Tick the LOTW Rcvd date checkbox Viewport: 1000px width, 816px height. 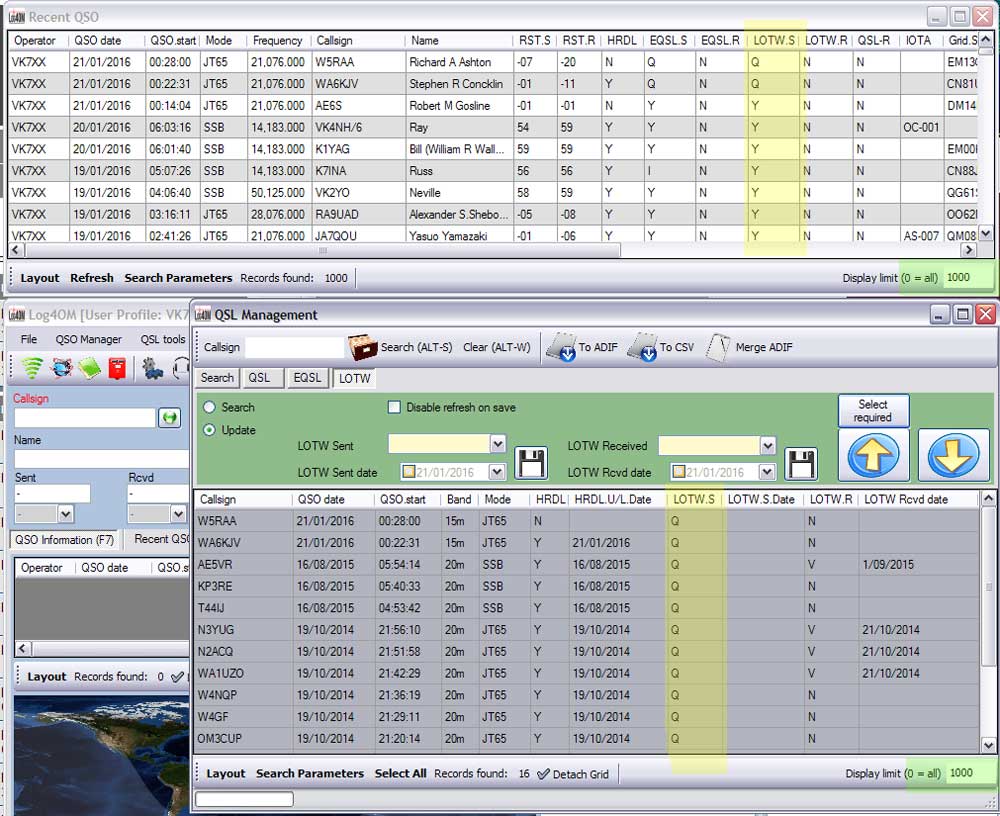tap(679, 472)
